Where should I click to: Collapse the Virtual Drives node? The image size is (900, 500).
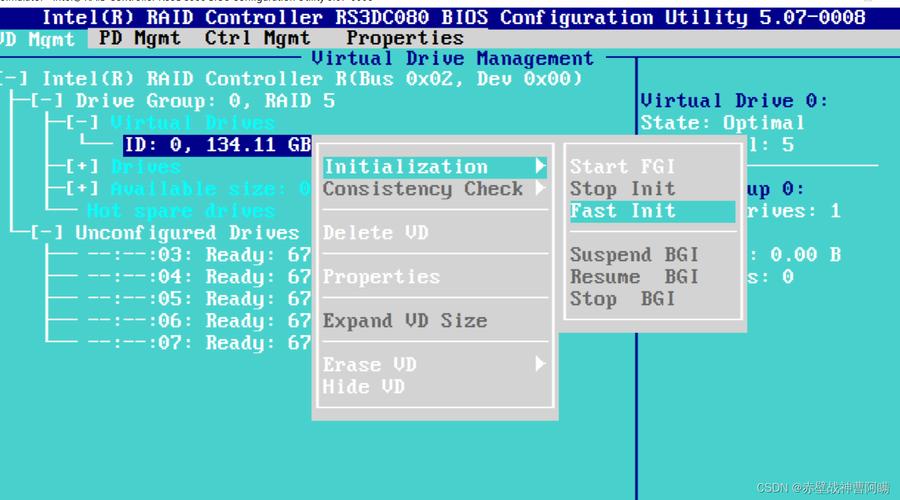point(82,123)
